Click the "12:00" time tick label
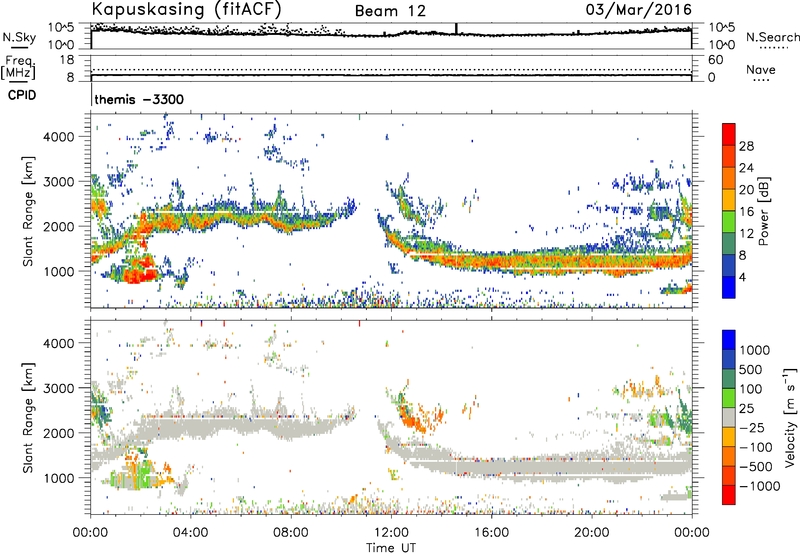This screenshot has height=554, width=800. 391,533
